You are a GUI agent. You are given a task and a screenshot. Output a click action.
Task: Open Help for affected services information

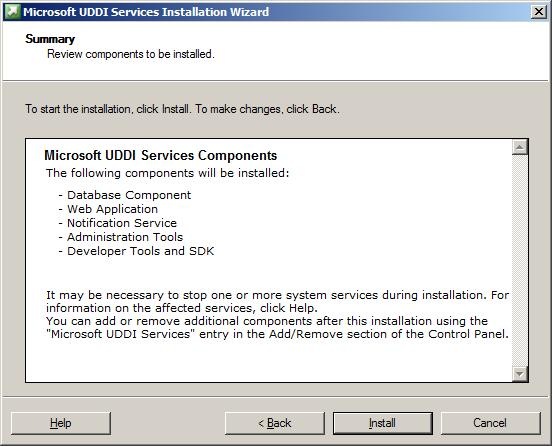click(61, 423)
